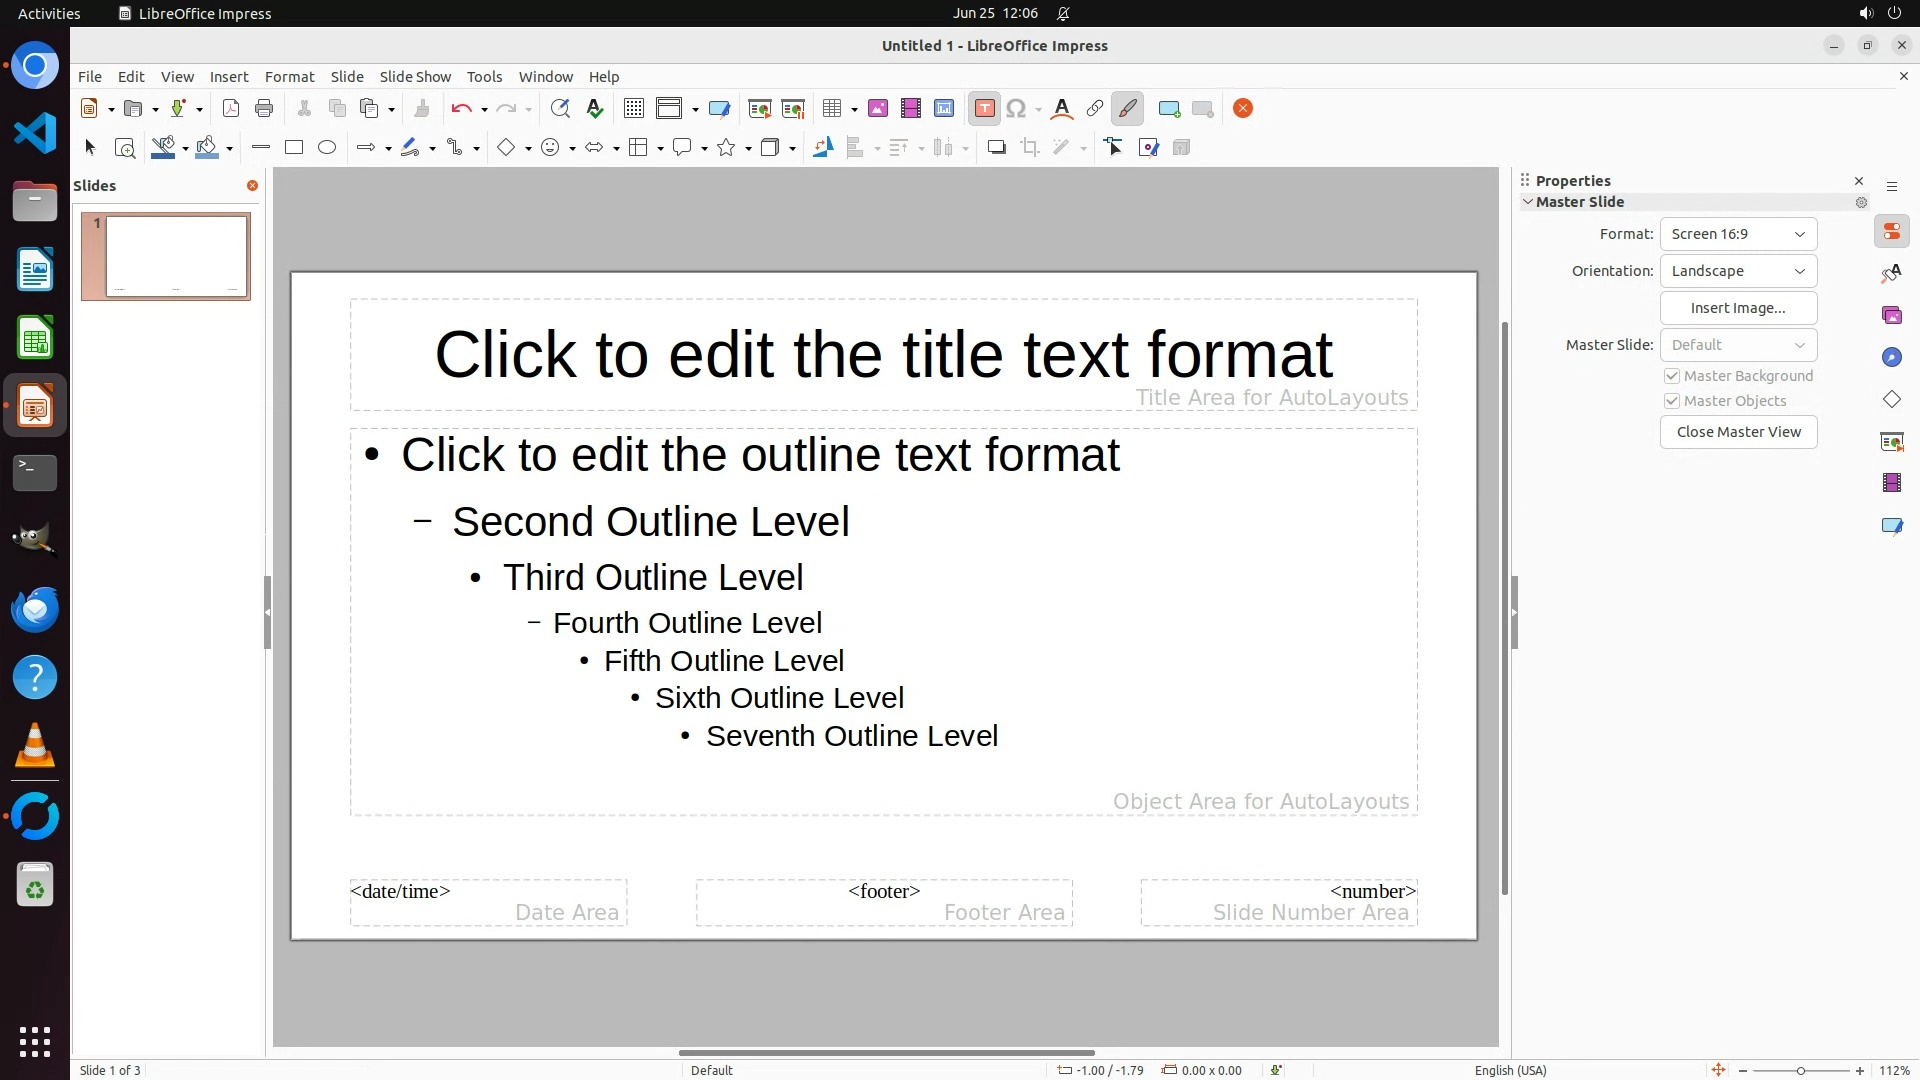This screenshot has width=1920, height=1080.
Task: Toggle the Master Background checkbox
Action: pos(1672,376)
